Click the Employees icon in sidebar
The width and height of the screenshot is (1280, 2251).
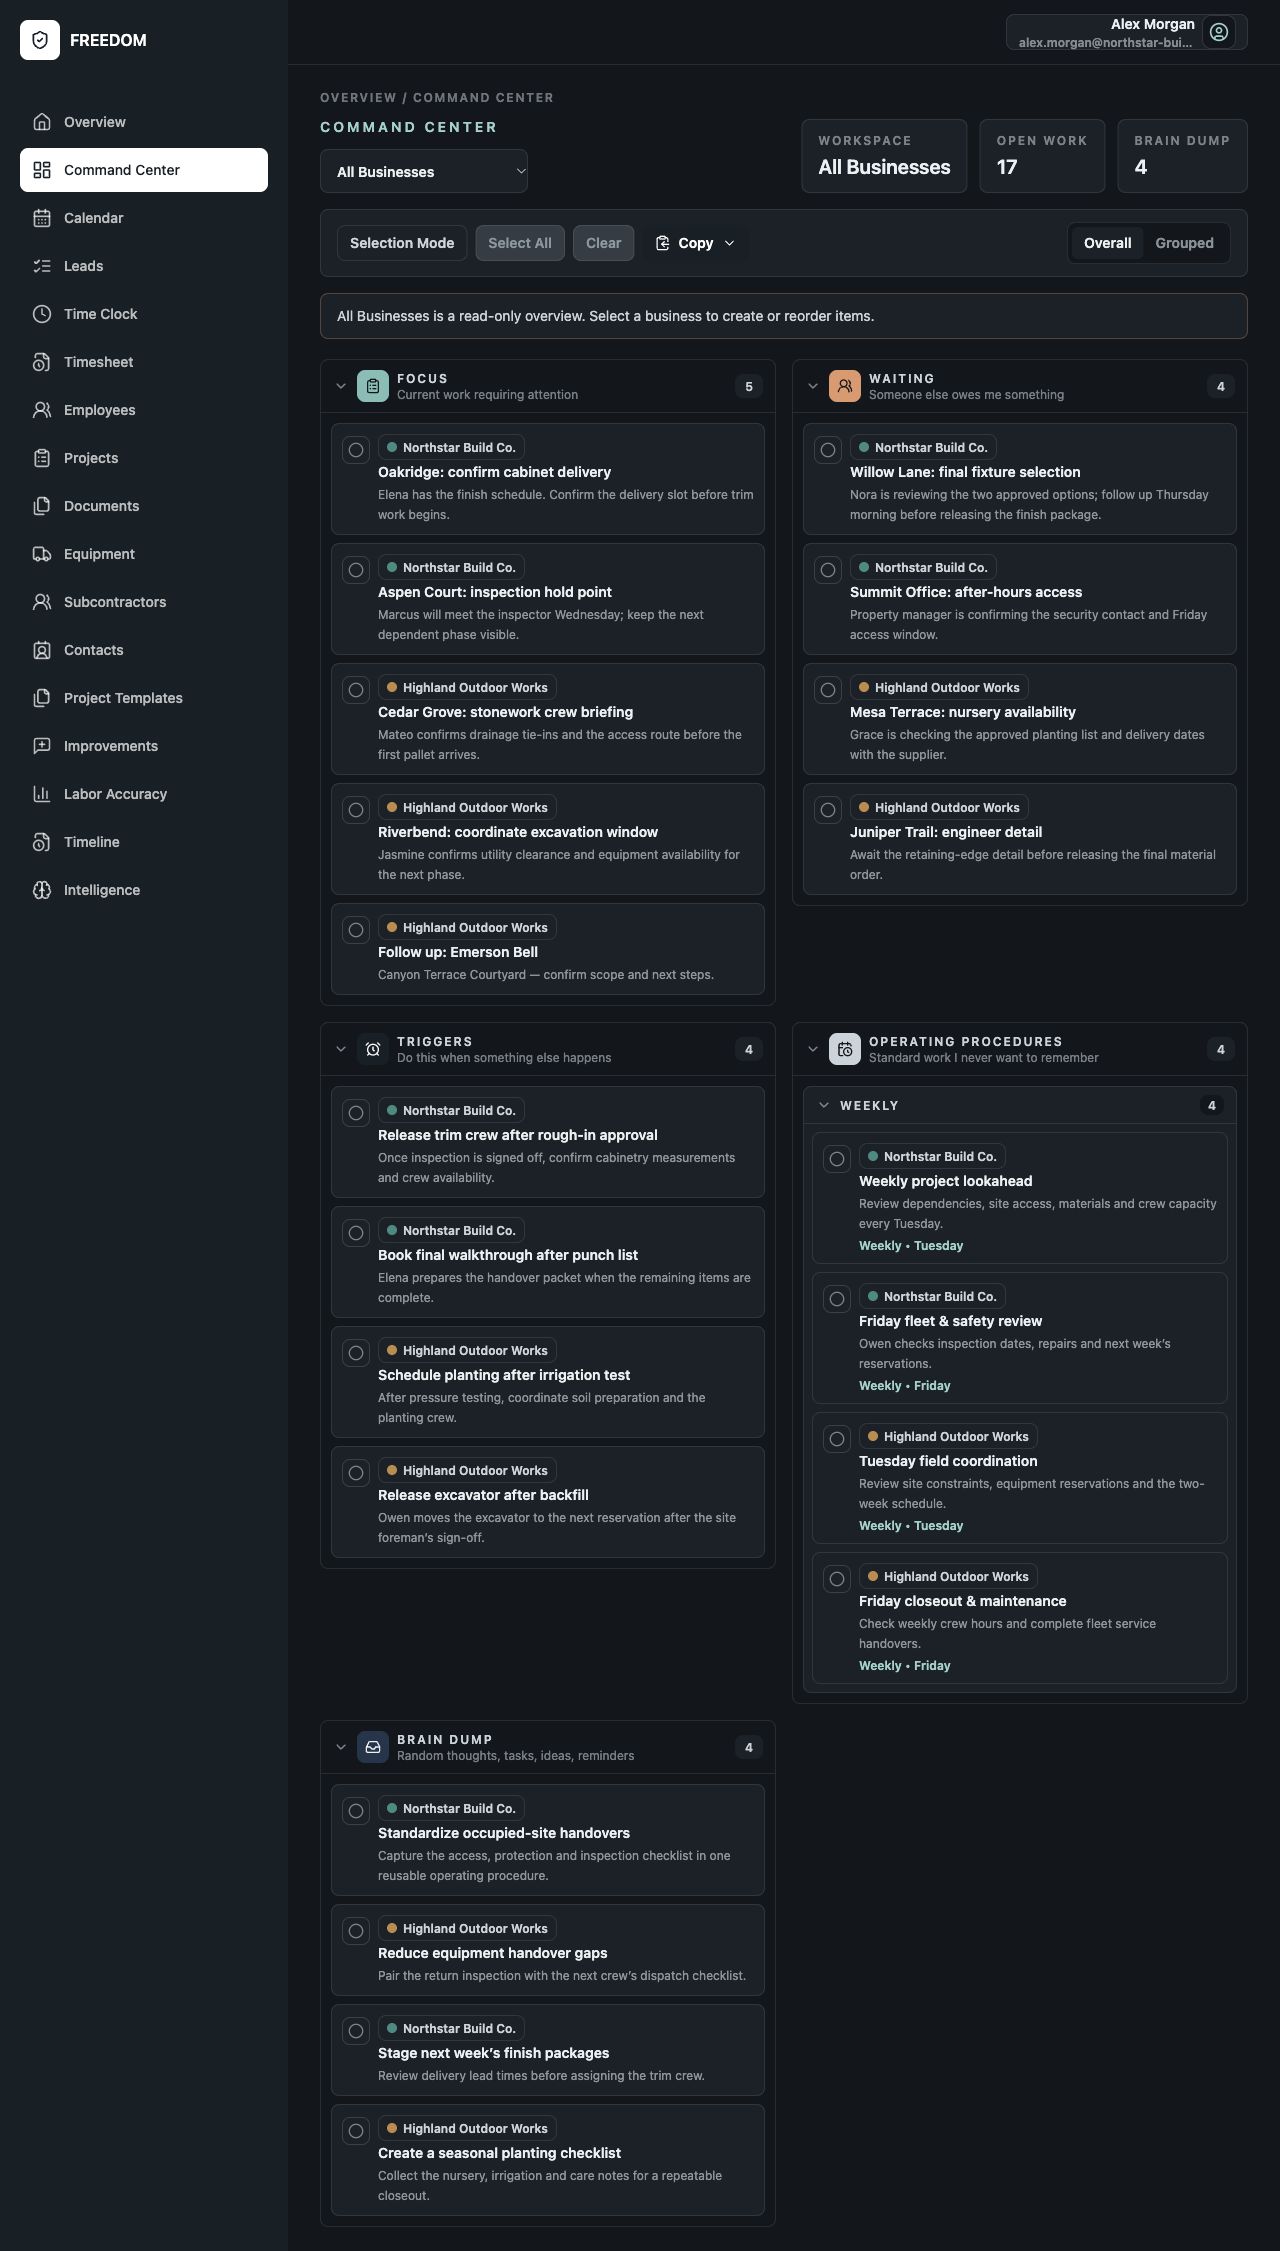pyautogui.click(x=42, y=410)
